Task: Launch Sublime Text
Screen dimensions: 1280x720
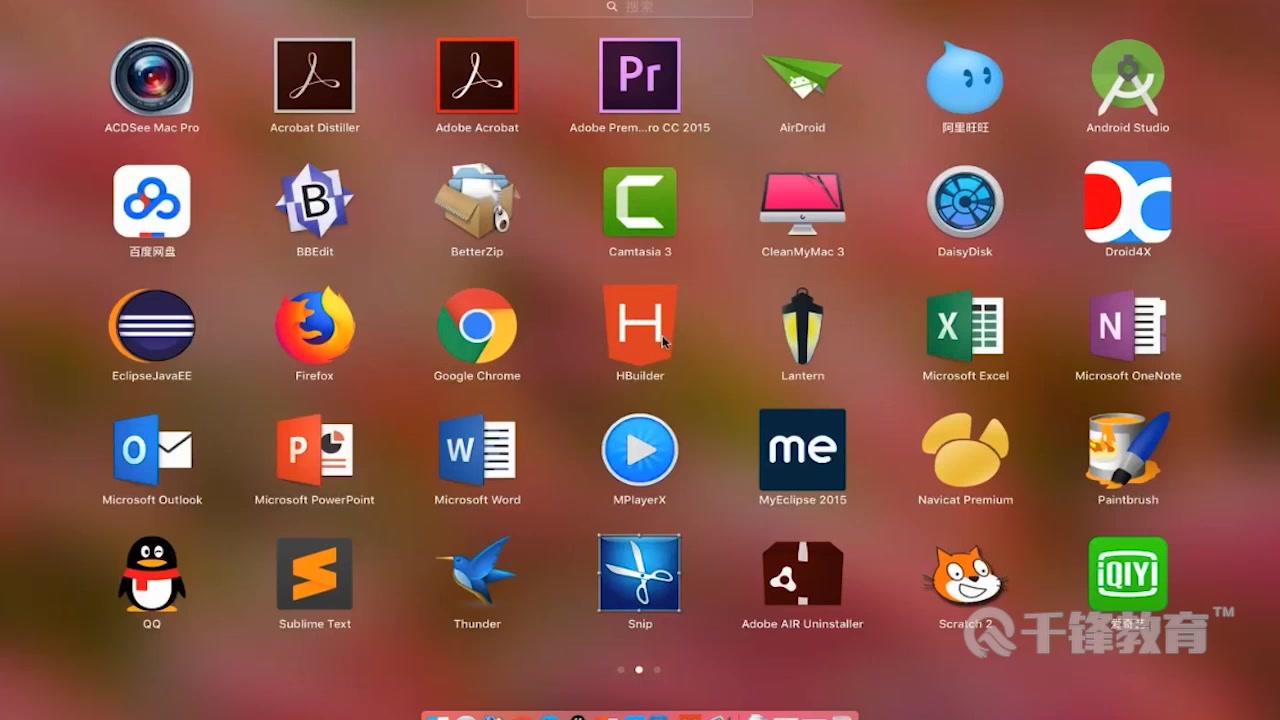Action: [315, 574]
